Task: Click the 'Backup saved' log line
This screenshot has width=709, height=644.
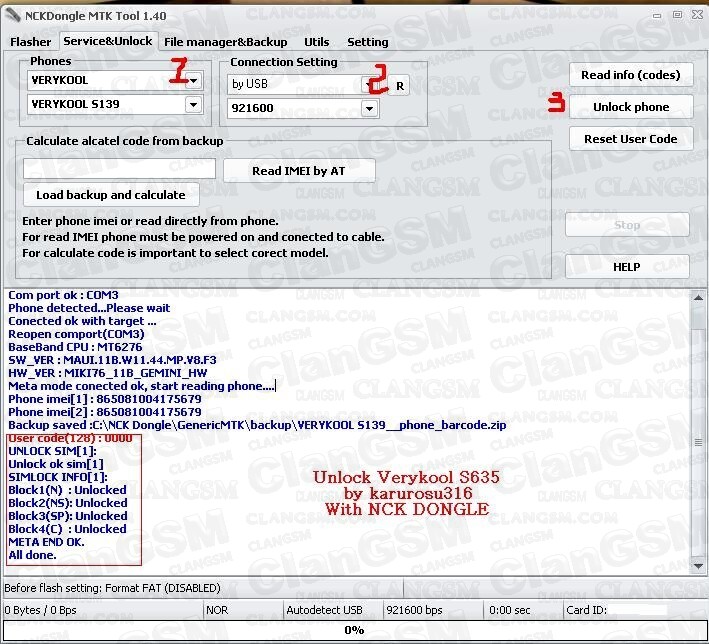Action: click(257, 426)
